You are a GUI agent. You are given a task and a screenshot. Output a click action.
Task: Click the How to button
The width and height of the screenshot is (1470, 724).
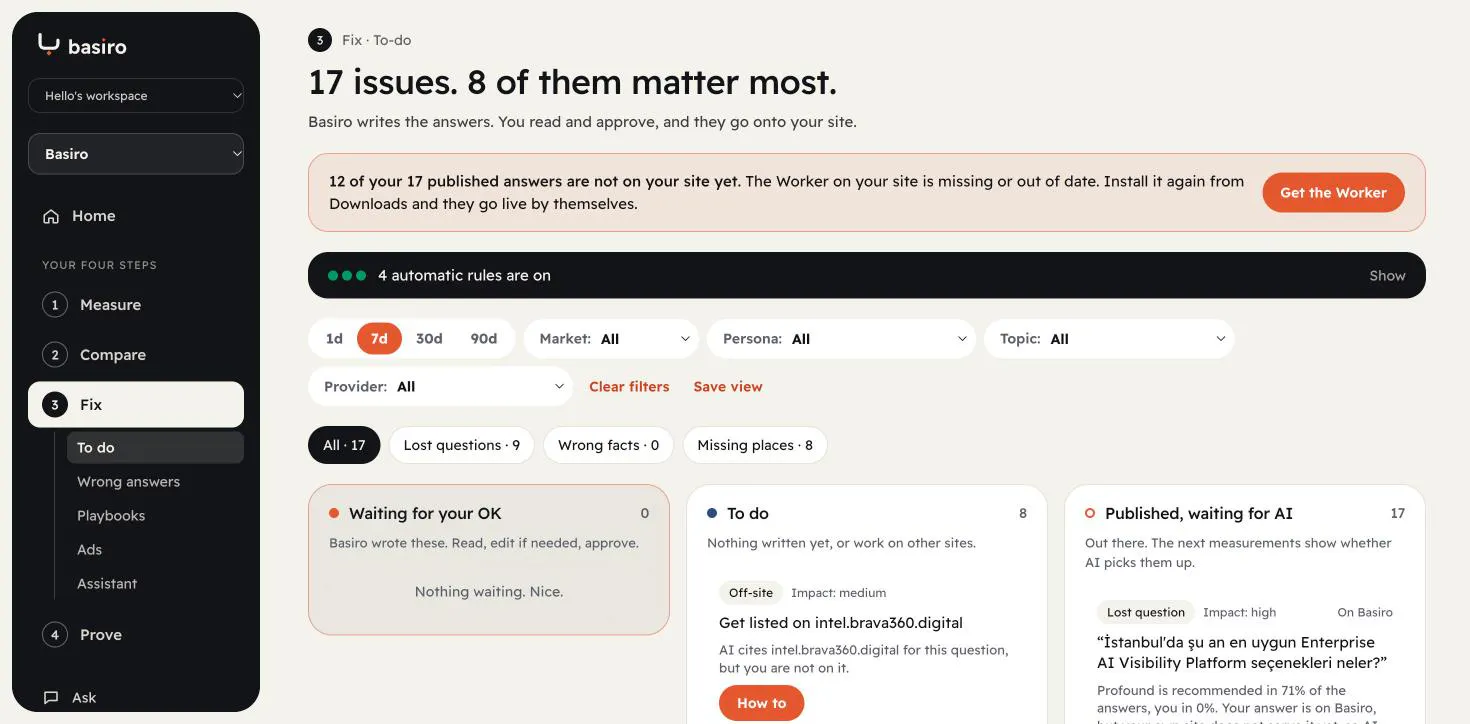pos(761,704)
